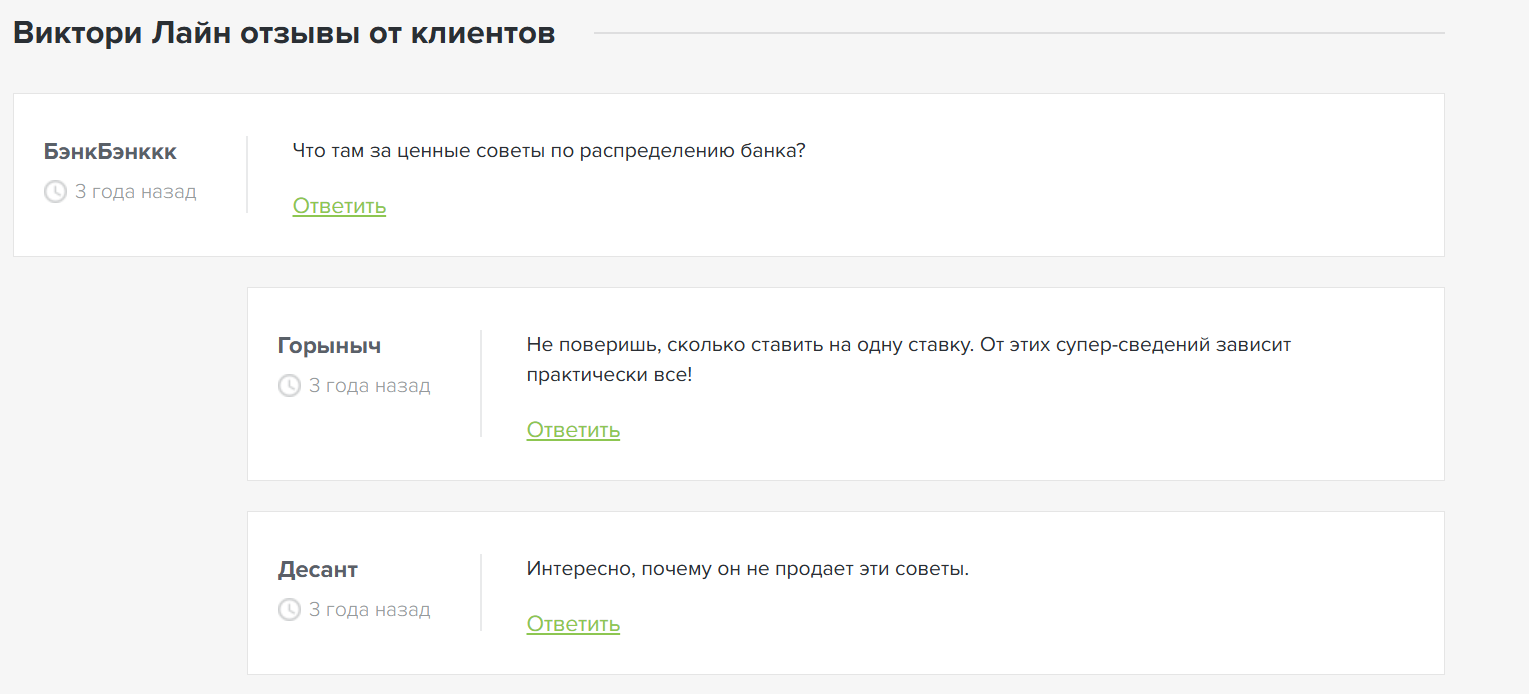Click the reviewer name Десант
The height and width of the screenshot is (694, 1529).
(x=316, y=569)
